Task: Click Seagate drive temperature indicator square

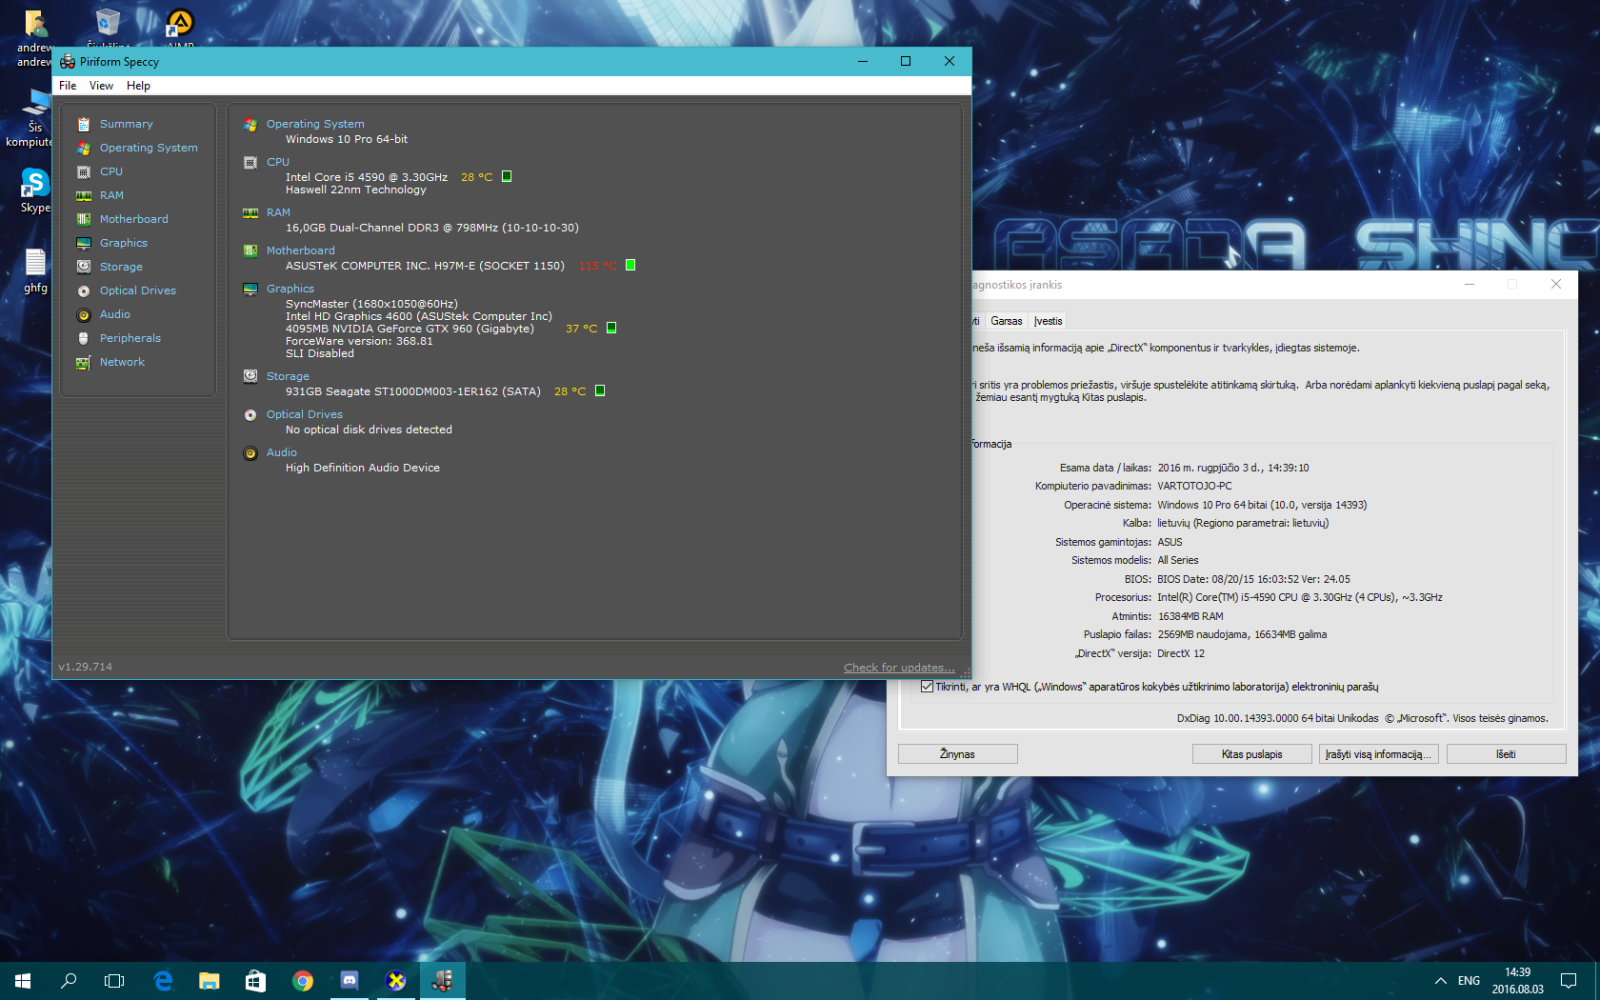Action: [600, 391]
